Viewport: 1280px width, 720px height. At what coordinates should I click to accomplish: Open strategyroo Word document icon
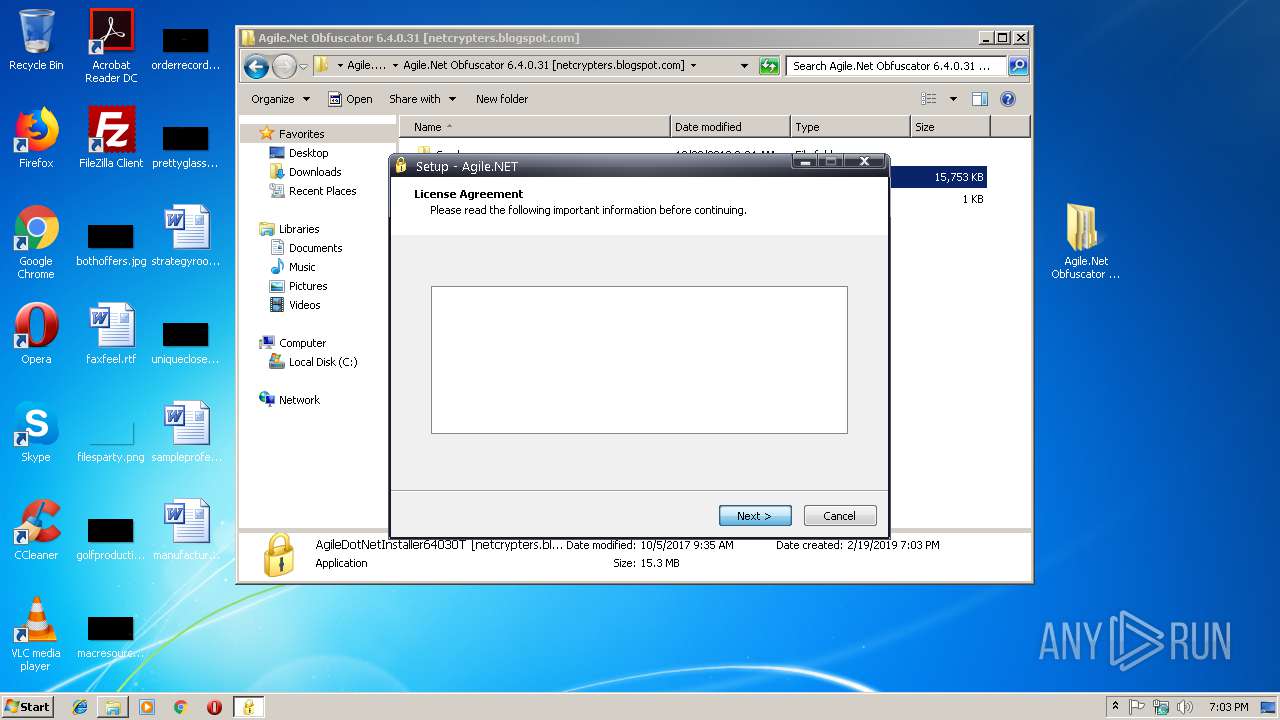(186, 236)
